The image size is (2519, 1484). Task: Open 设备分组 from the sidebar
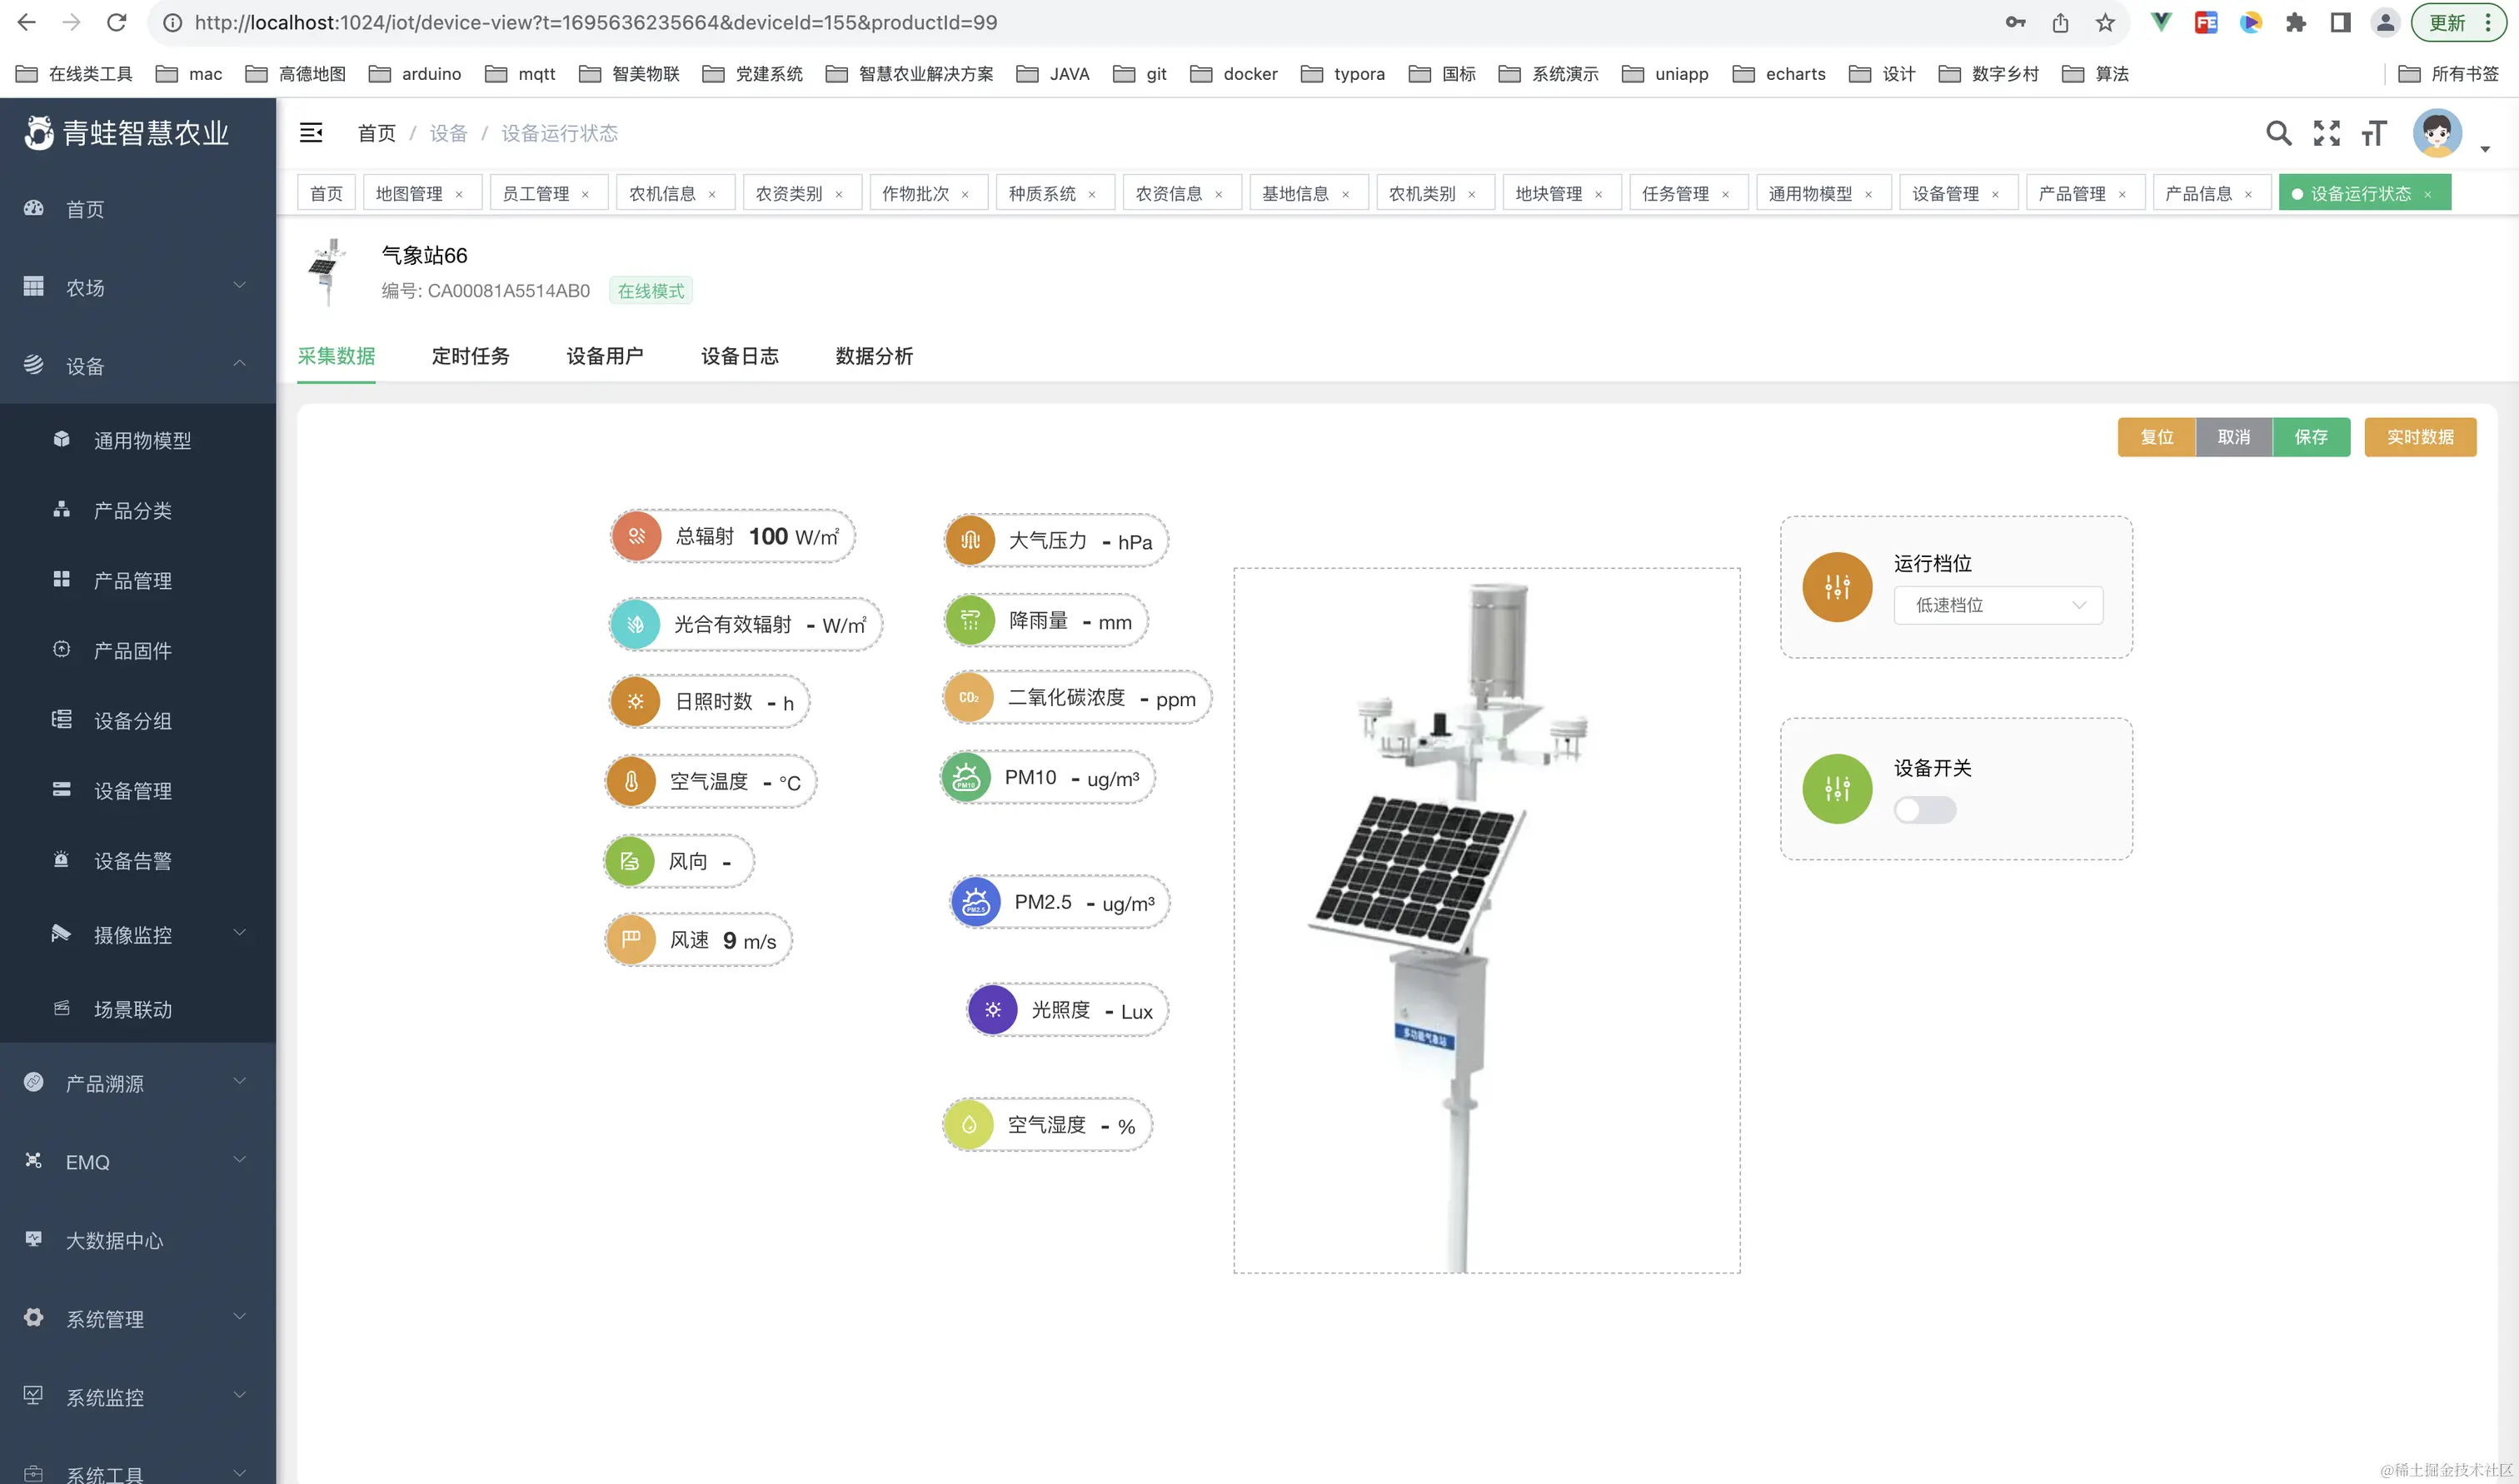pos(133,720)
